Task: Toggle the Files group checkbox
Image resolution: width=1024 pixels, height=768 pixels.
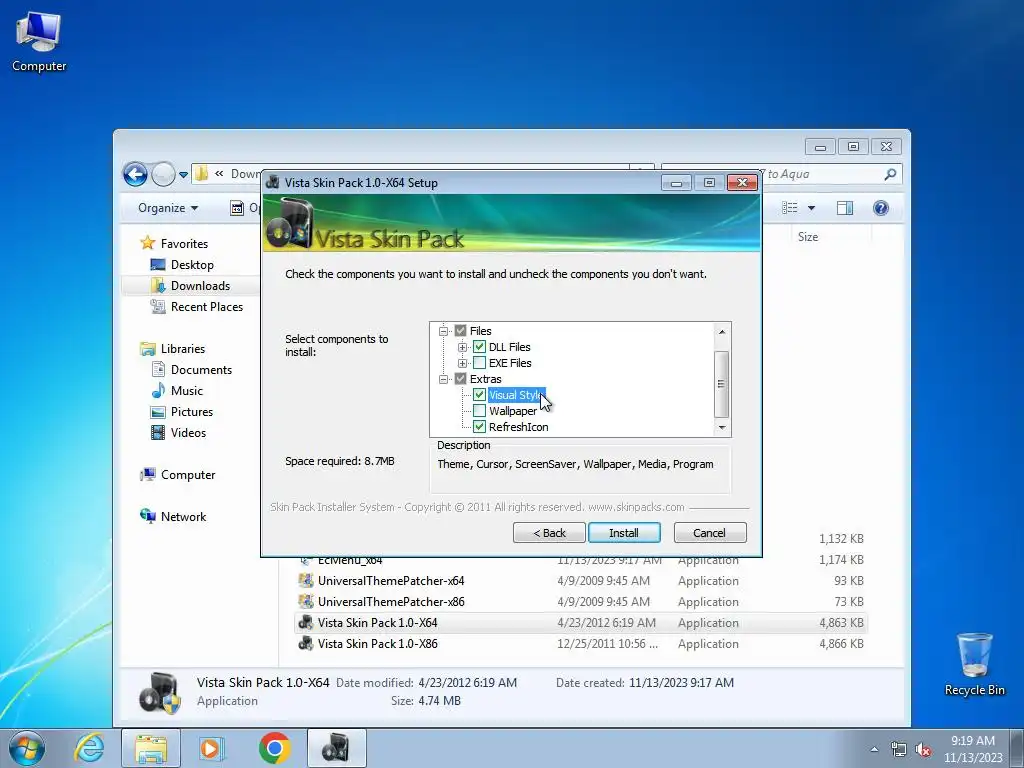Action: tap(460, 330)
